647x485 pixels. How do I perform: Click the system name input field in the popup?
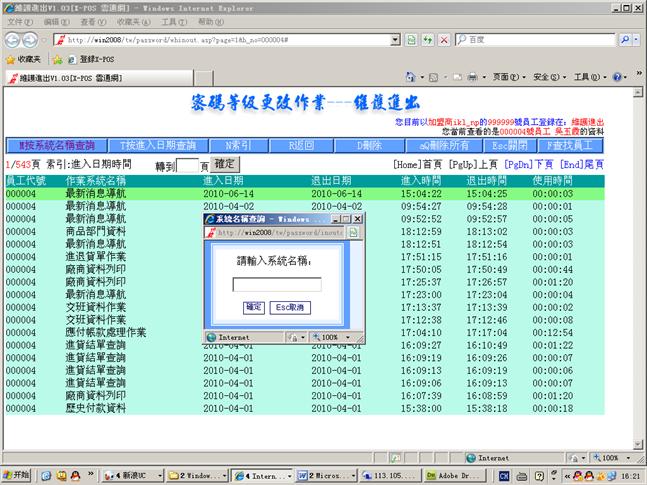(x=277, y=284)
